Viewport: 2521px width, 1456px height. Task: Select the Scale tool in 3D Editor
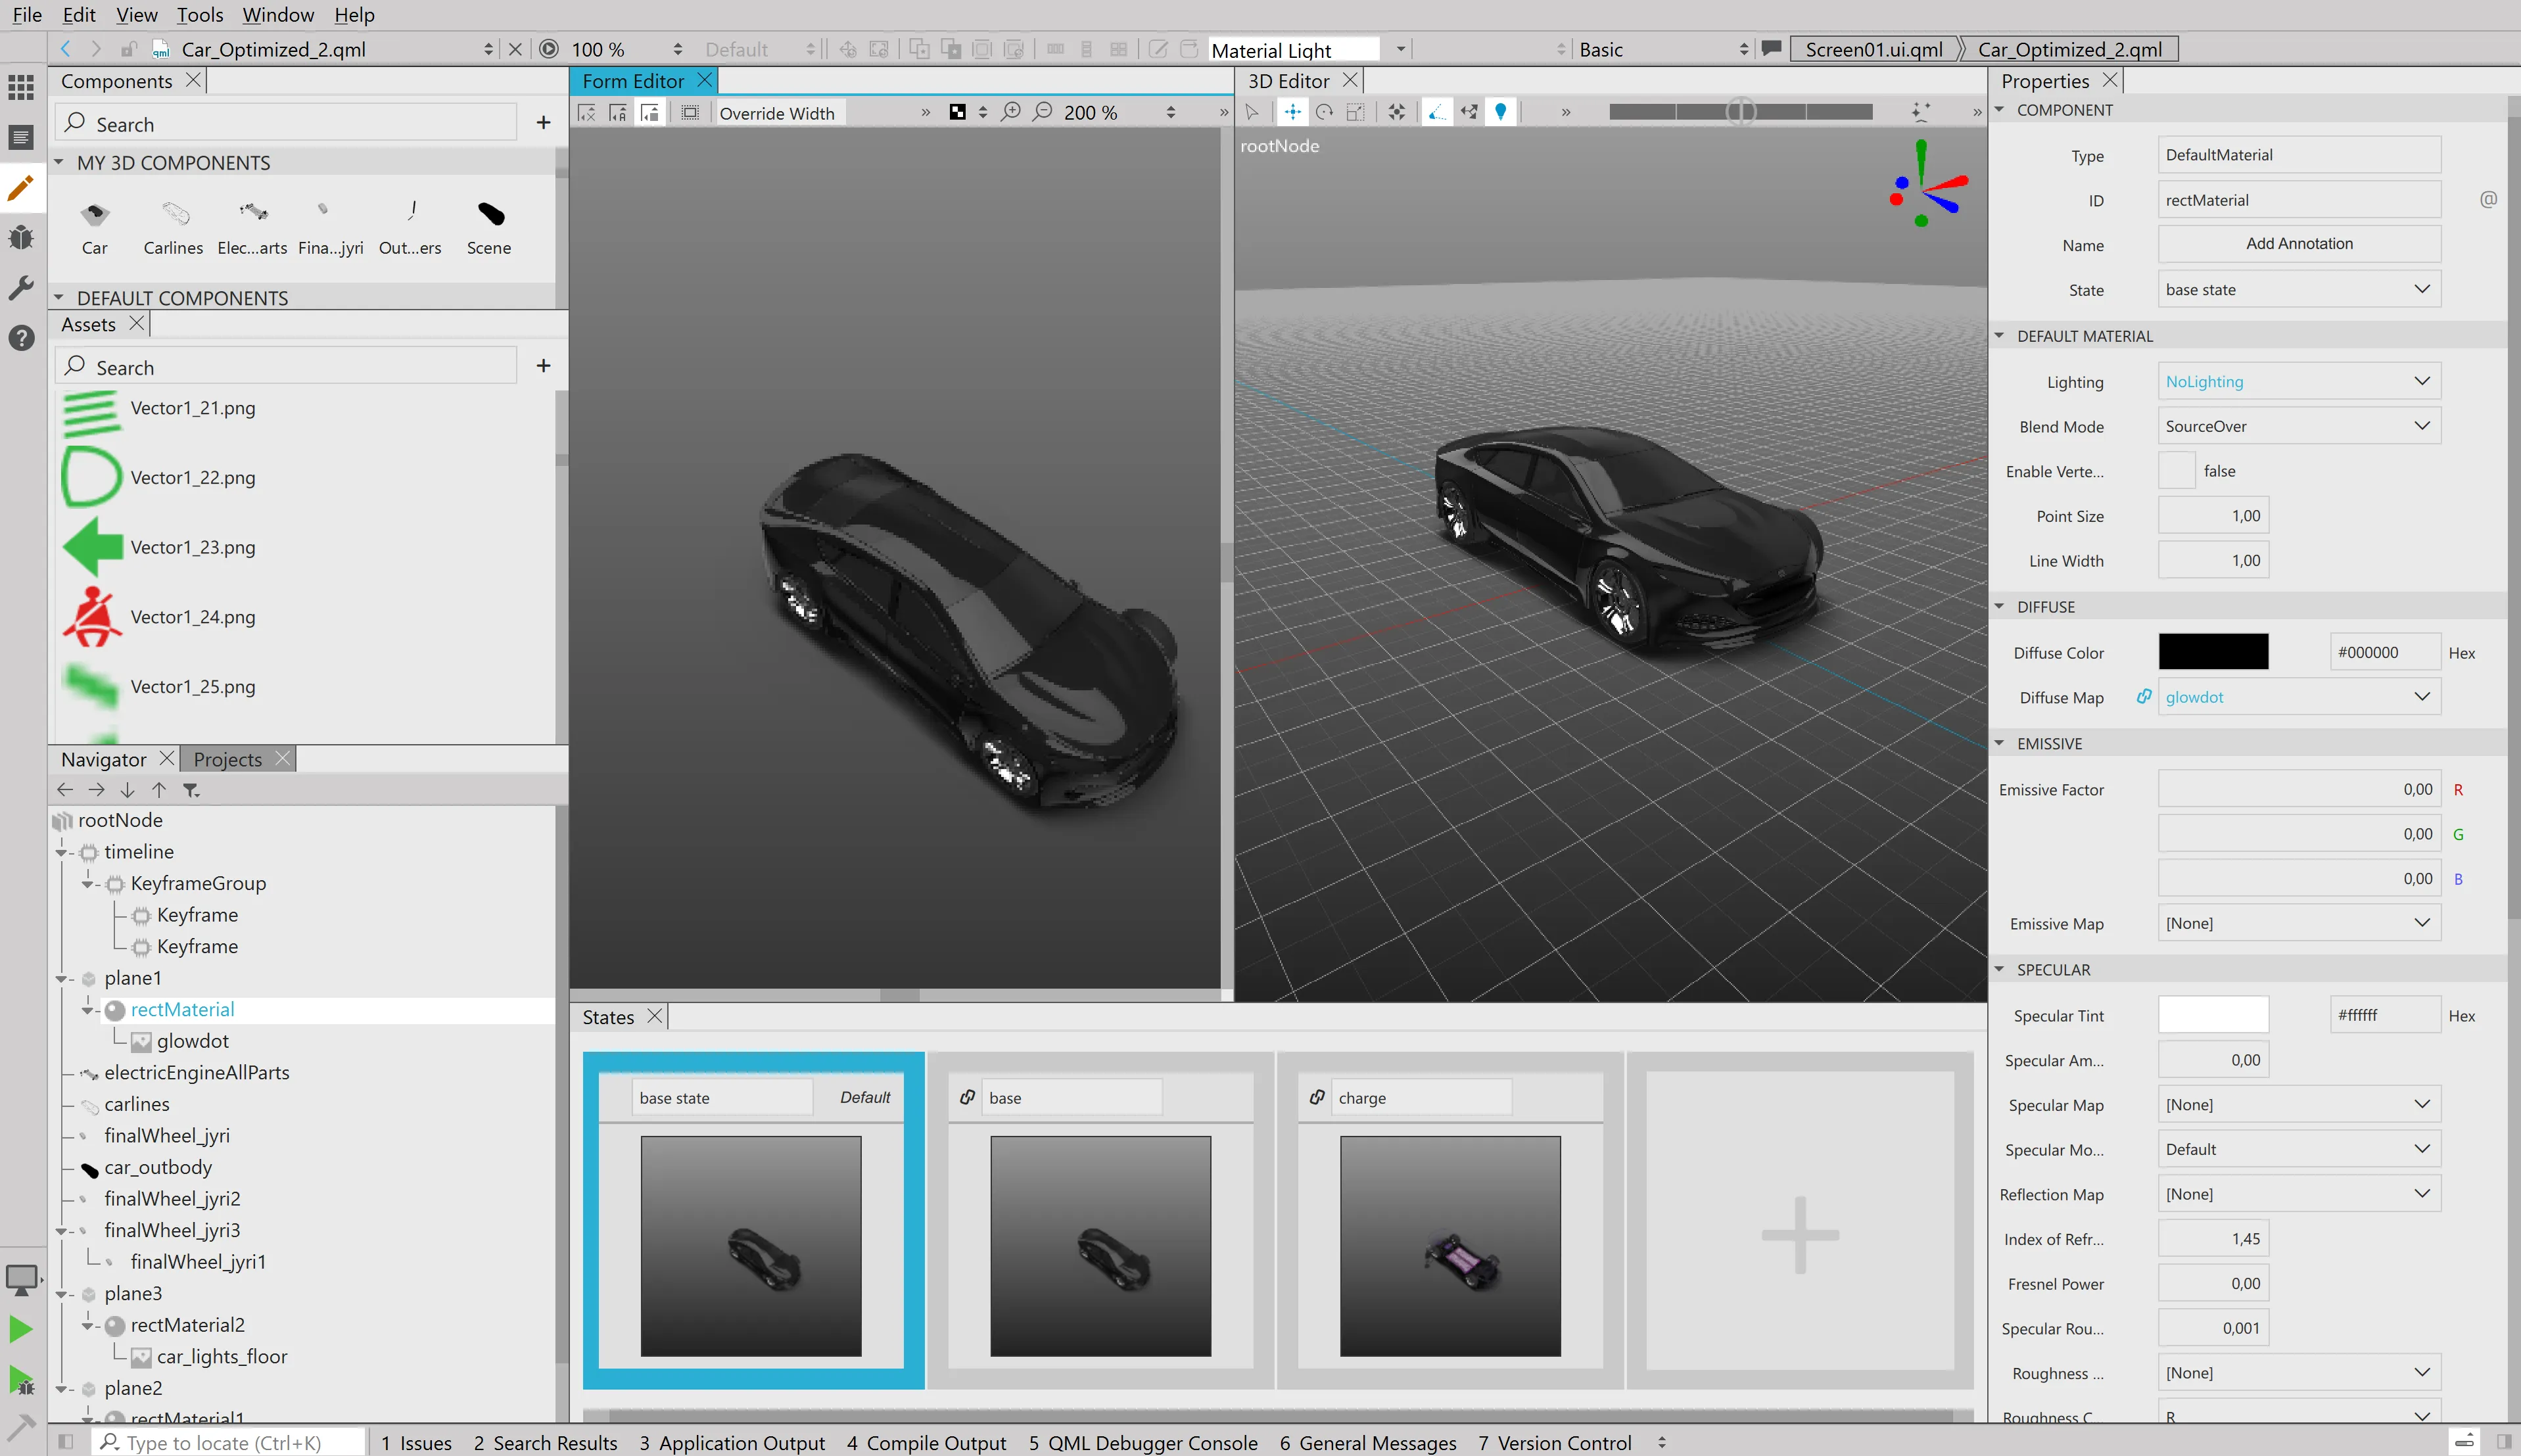tap(1356, 112)
